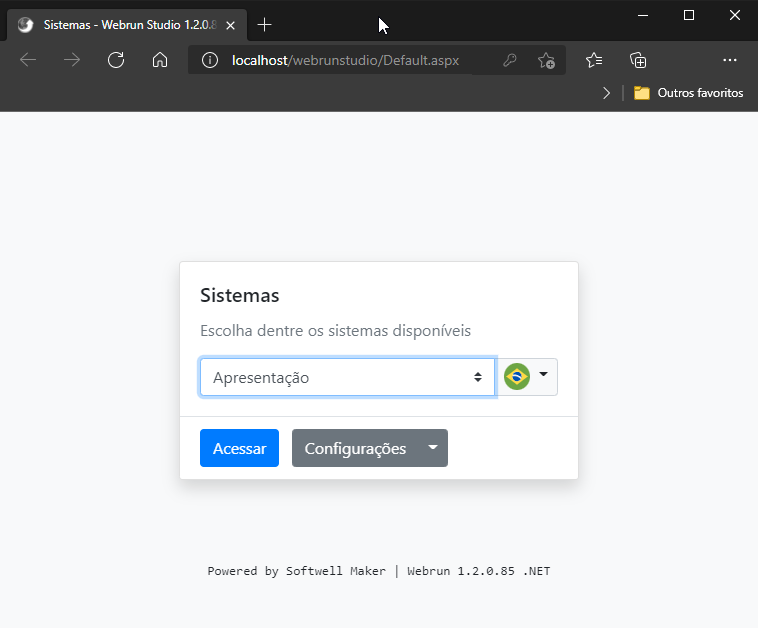758x628 pixels.
Task: Expand the Apresentação system dropdown
Action: click(x=347, y=378)
